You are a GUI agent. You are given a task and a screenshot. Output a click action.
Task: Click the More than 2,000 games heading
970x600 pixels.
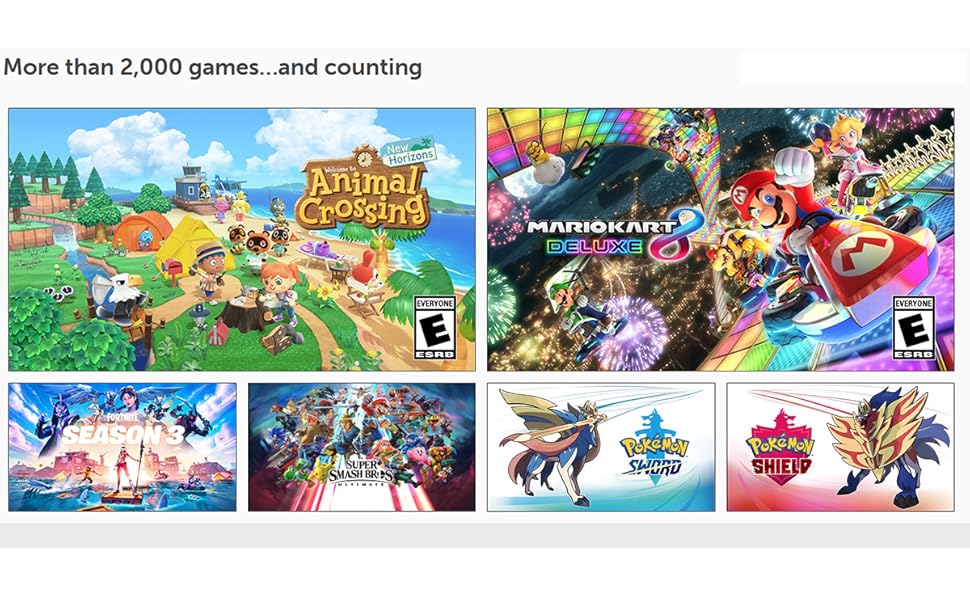213,67
